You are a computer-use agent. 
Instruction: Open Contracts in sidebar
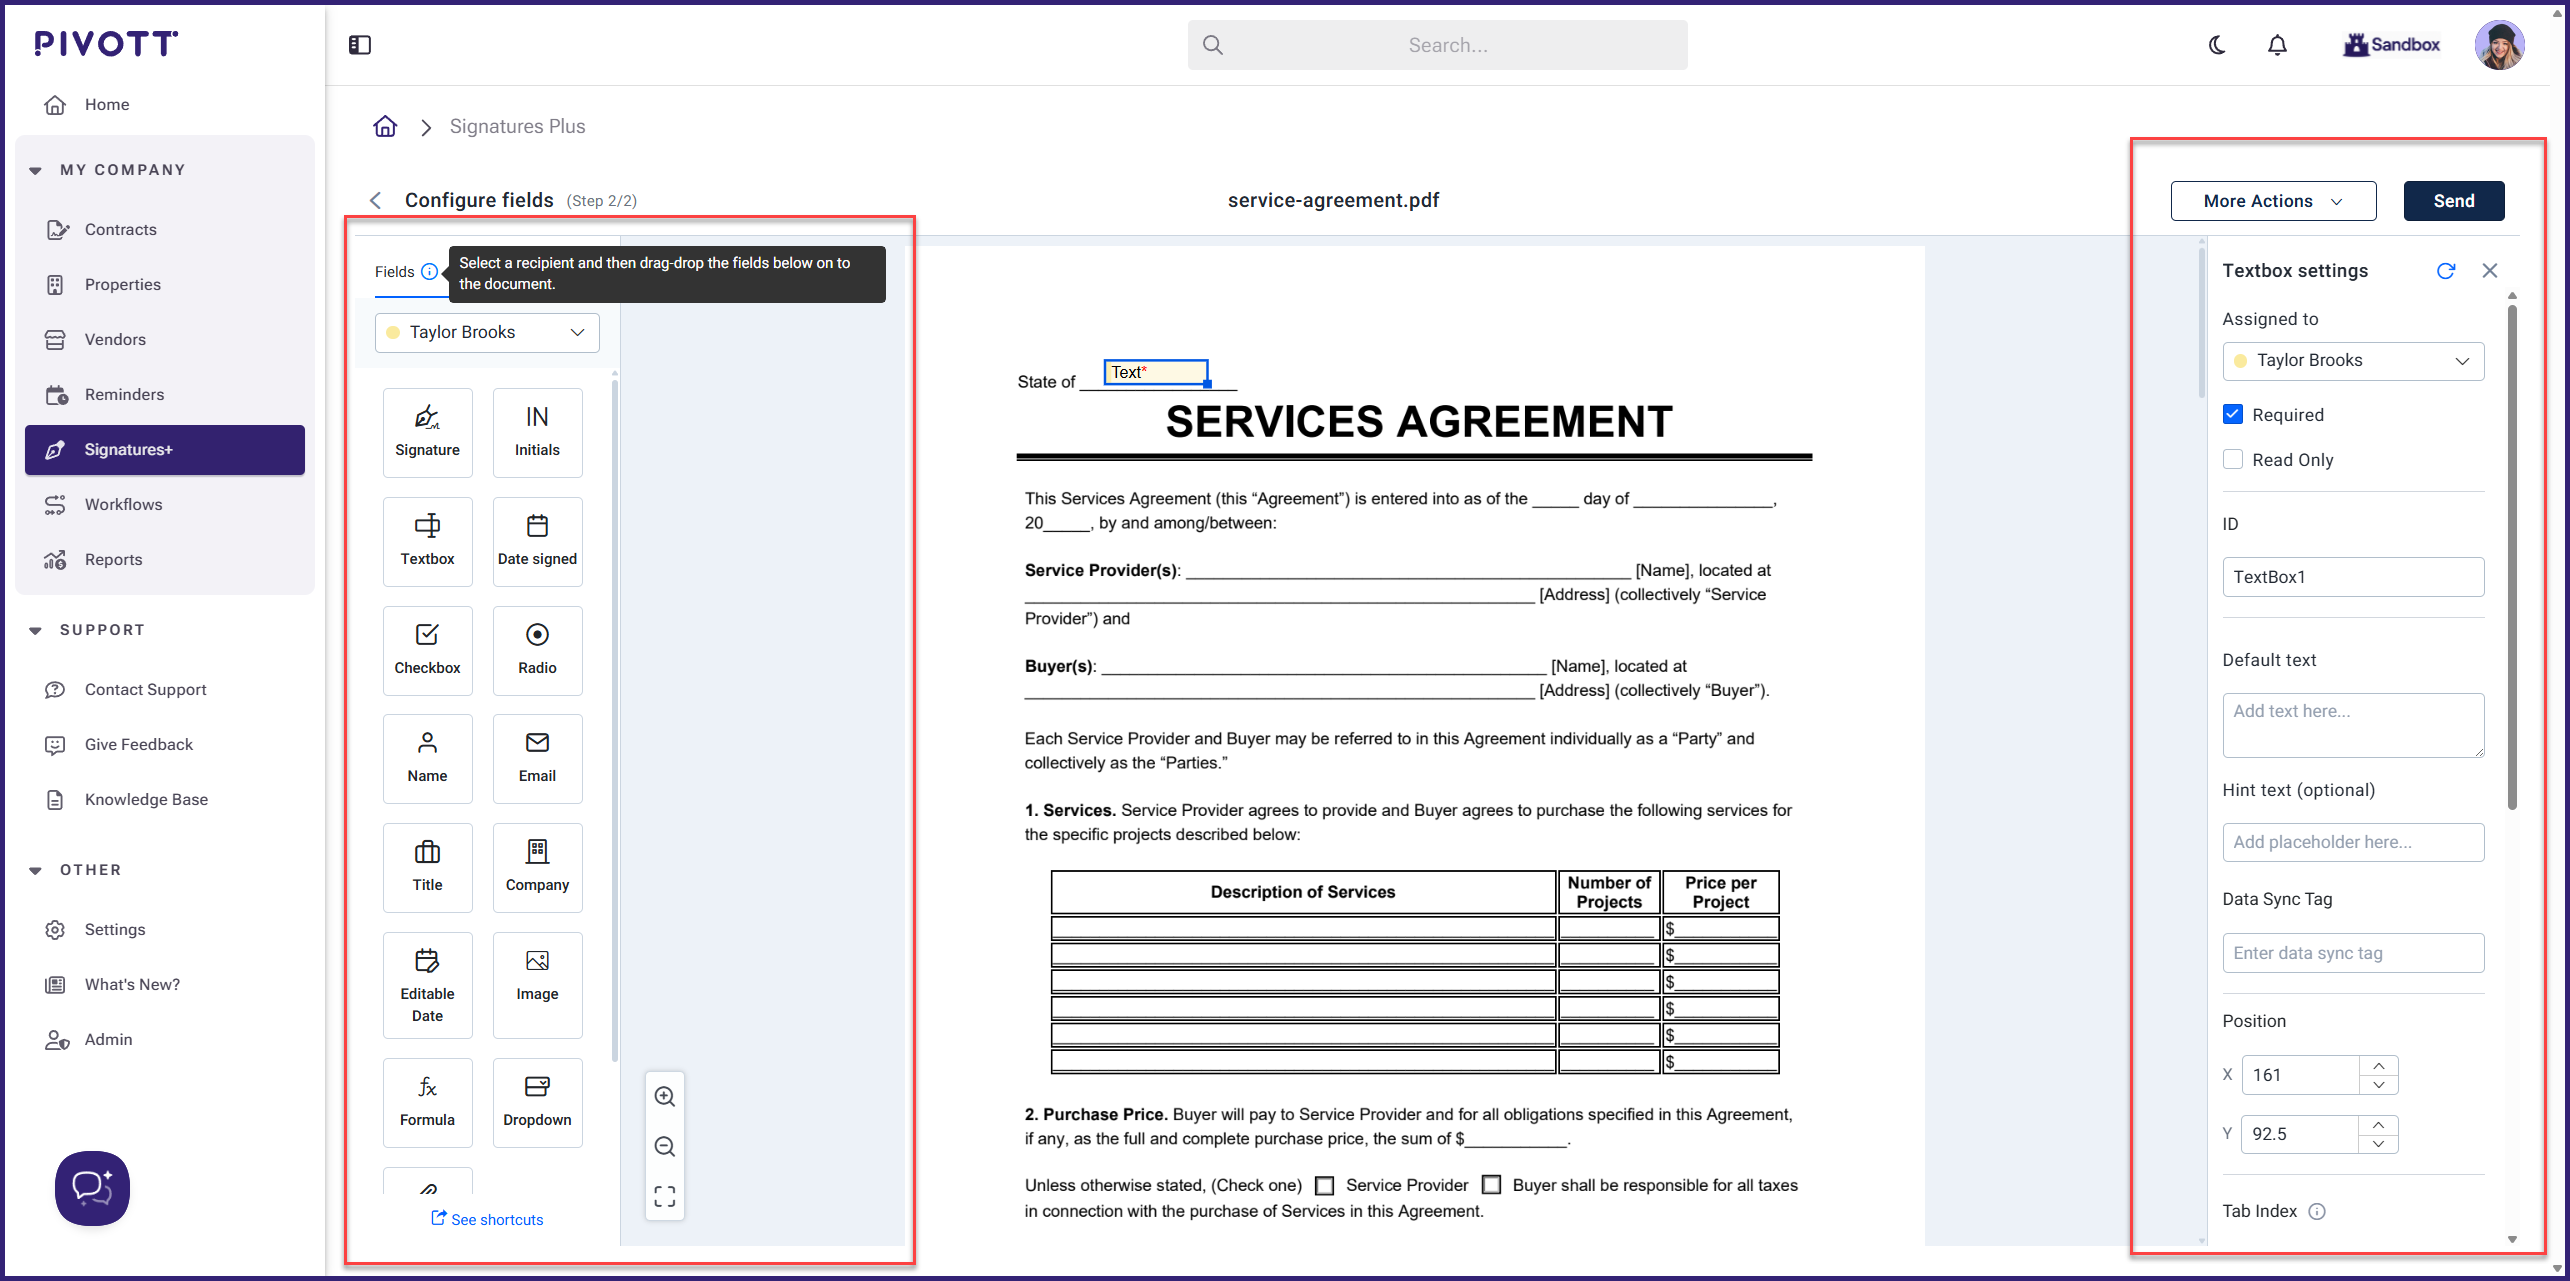[x=165, y=229]
